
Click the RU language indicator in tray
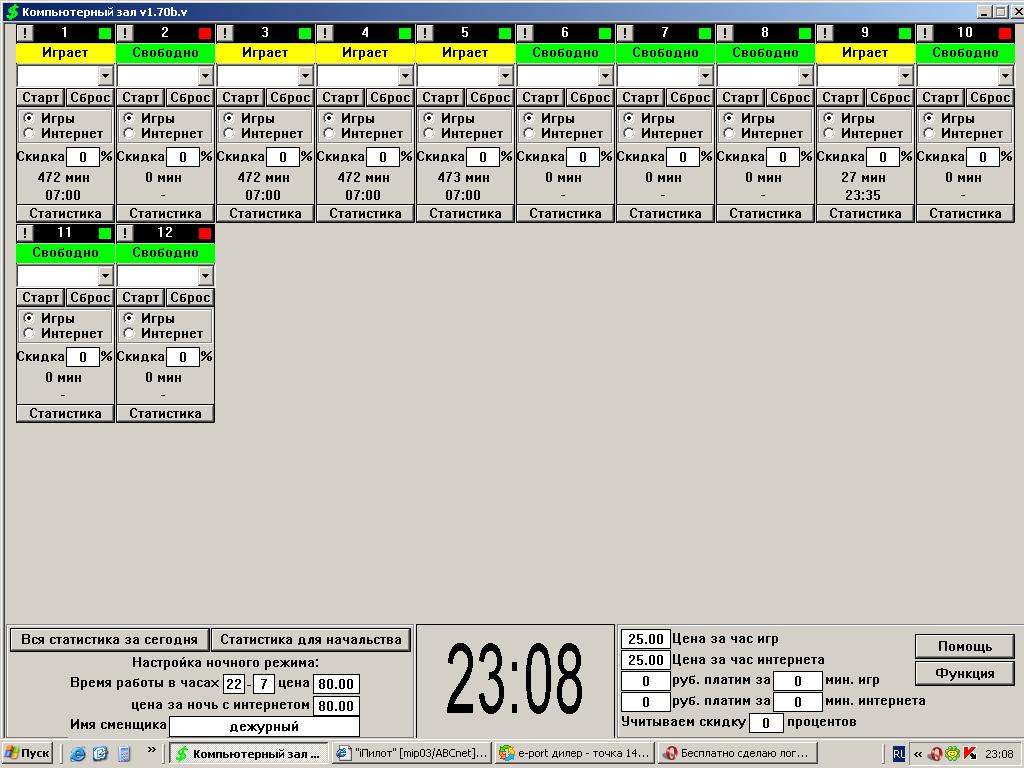(x=898, y=753)
